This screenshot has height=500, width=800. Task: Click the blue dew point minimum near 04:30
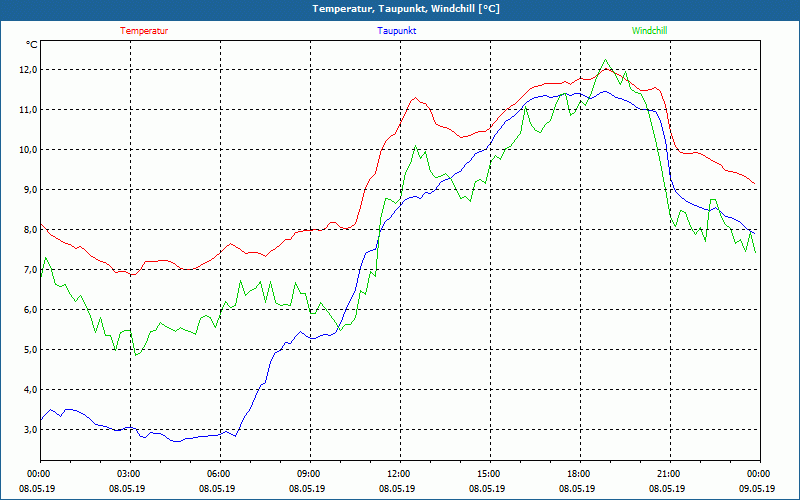[177, 441]
